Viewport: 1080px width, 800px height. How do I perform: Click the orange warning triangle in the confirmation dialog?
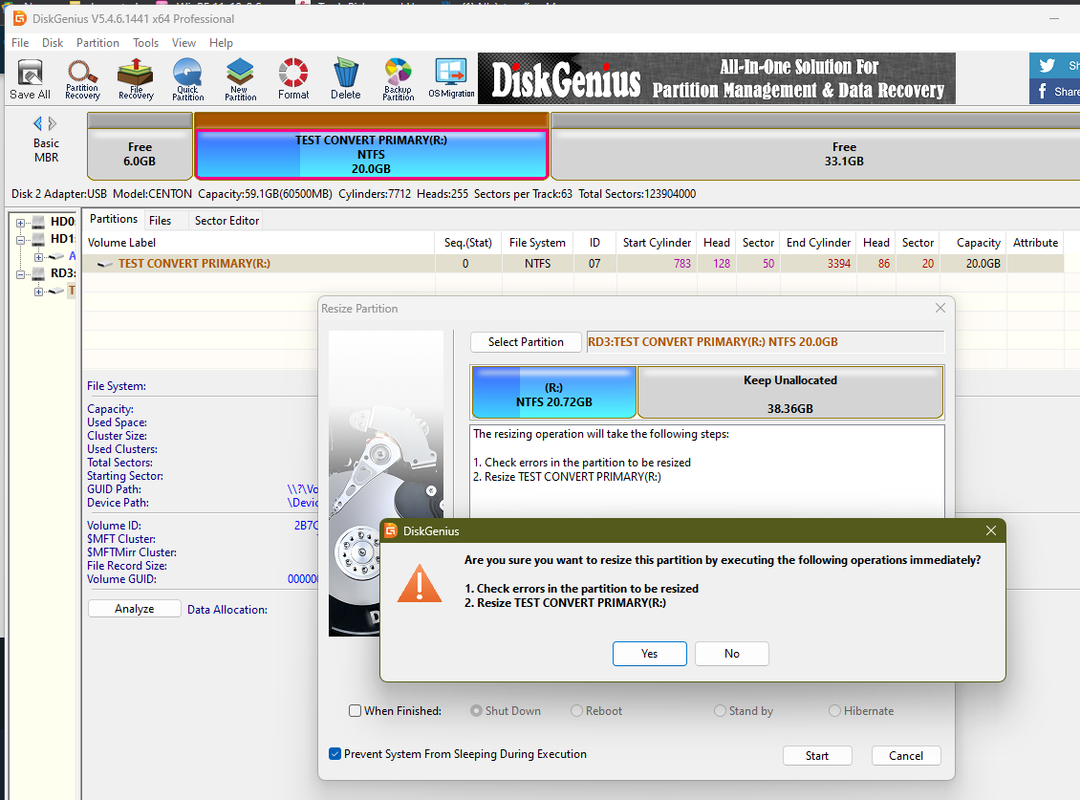click(419, 584)
